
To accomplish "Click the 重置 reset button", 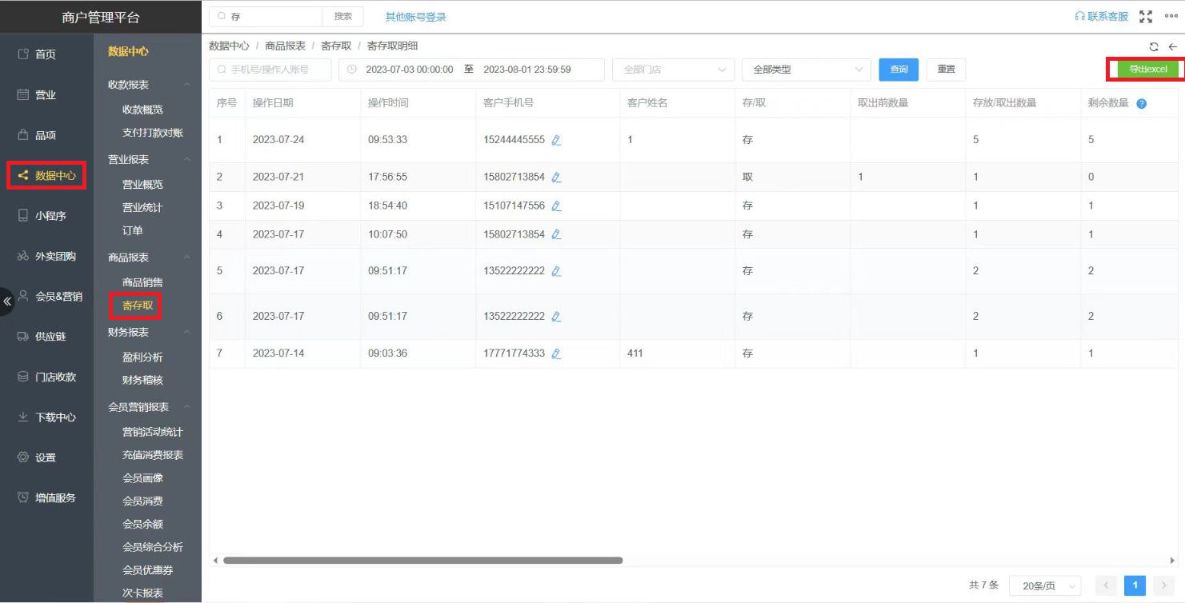I will 946,70.
